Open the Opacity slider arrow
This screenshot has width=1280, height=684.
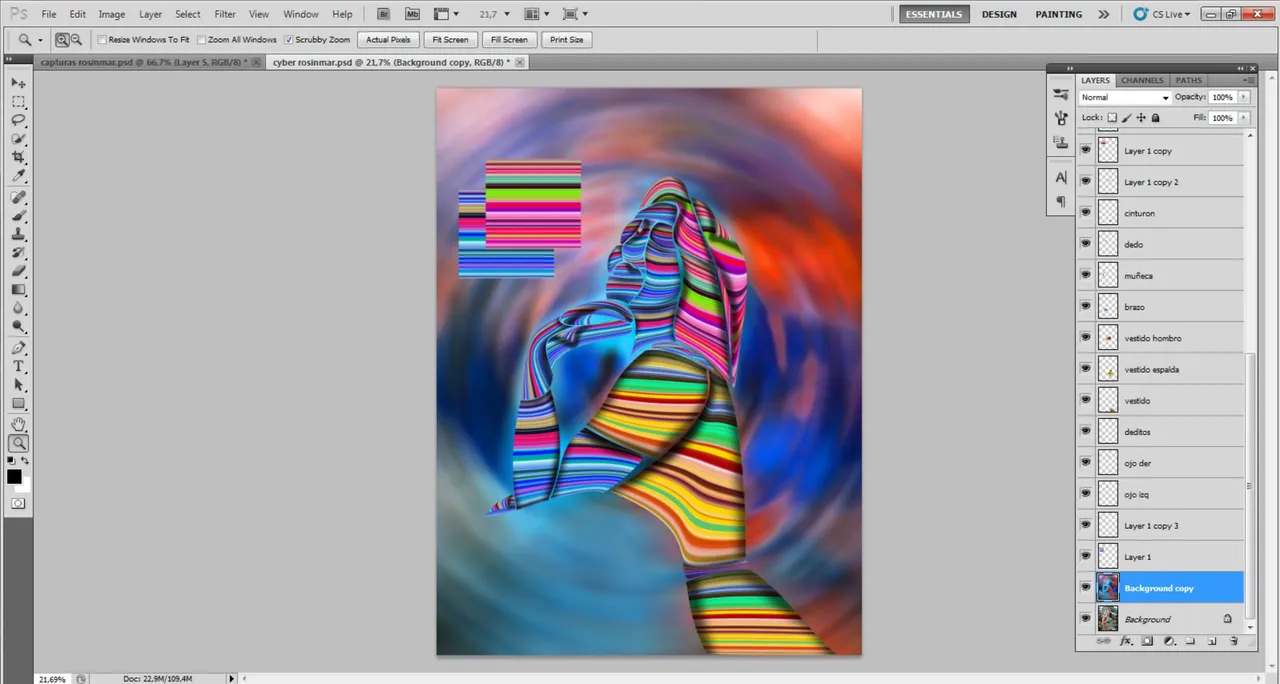tap(1243, 97)
